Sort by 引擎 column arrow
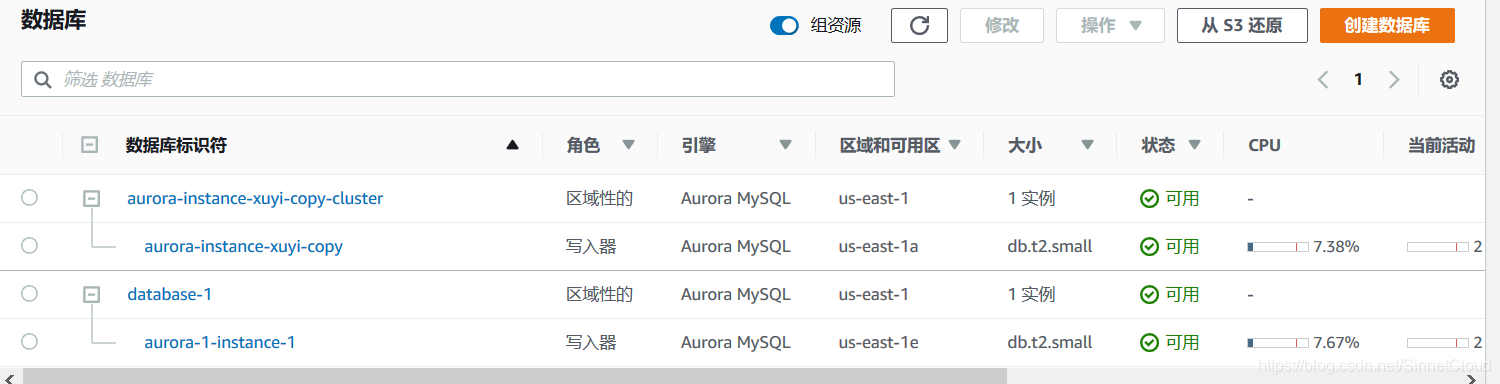Screen dimensions: 1500x384 pos(785,145)
